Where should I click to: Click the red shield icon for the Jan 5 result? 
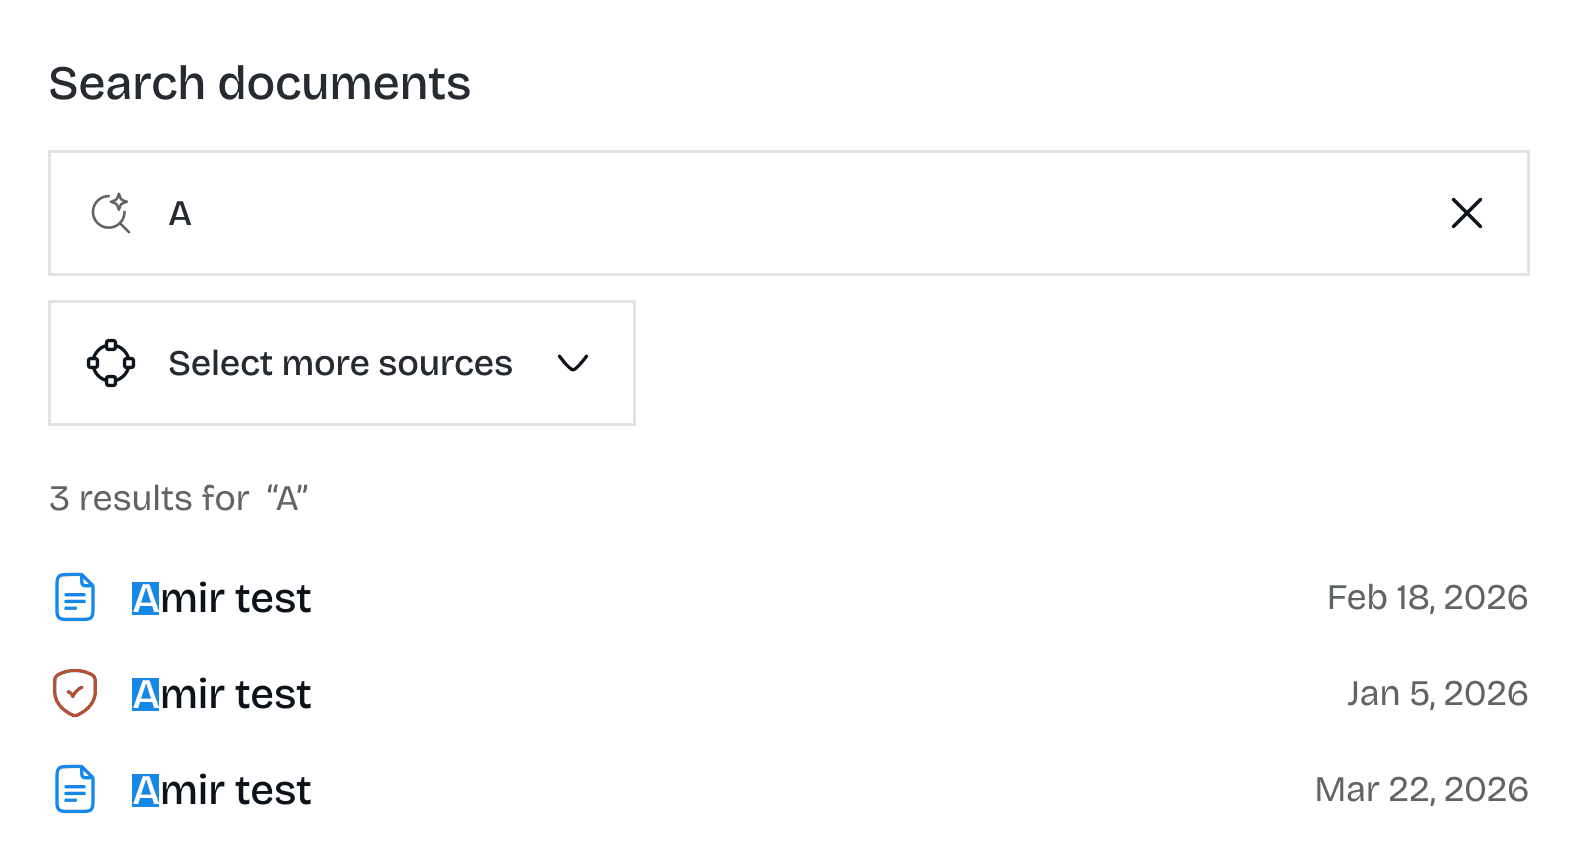75,693
